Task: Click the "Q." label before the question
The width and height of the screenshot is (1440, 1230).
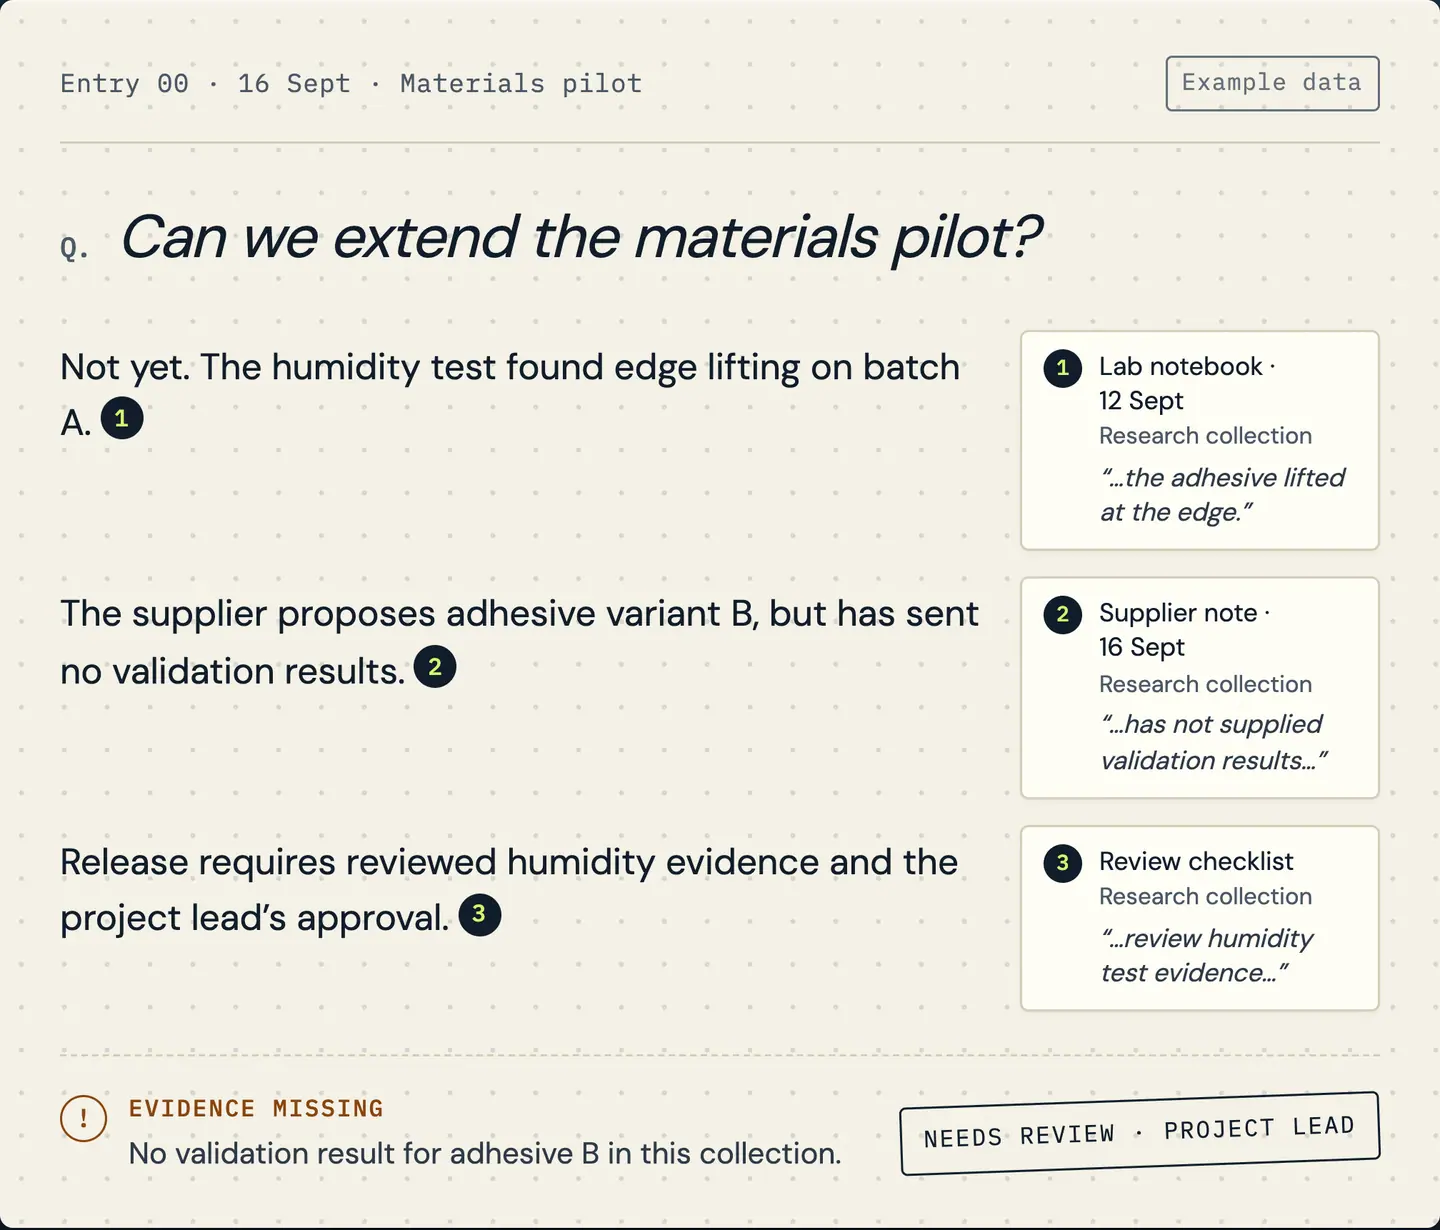Action: point(74,247)
